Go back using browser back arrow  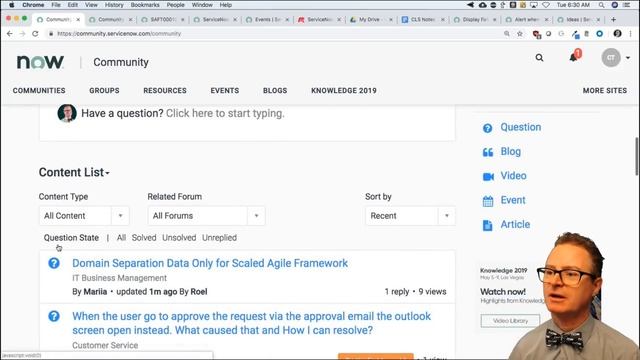coord(9,34)
